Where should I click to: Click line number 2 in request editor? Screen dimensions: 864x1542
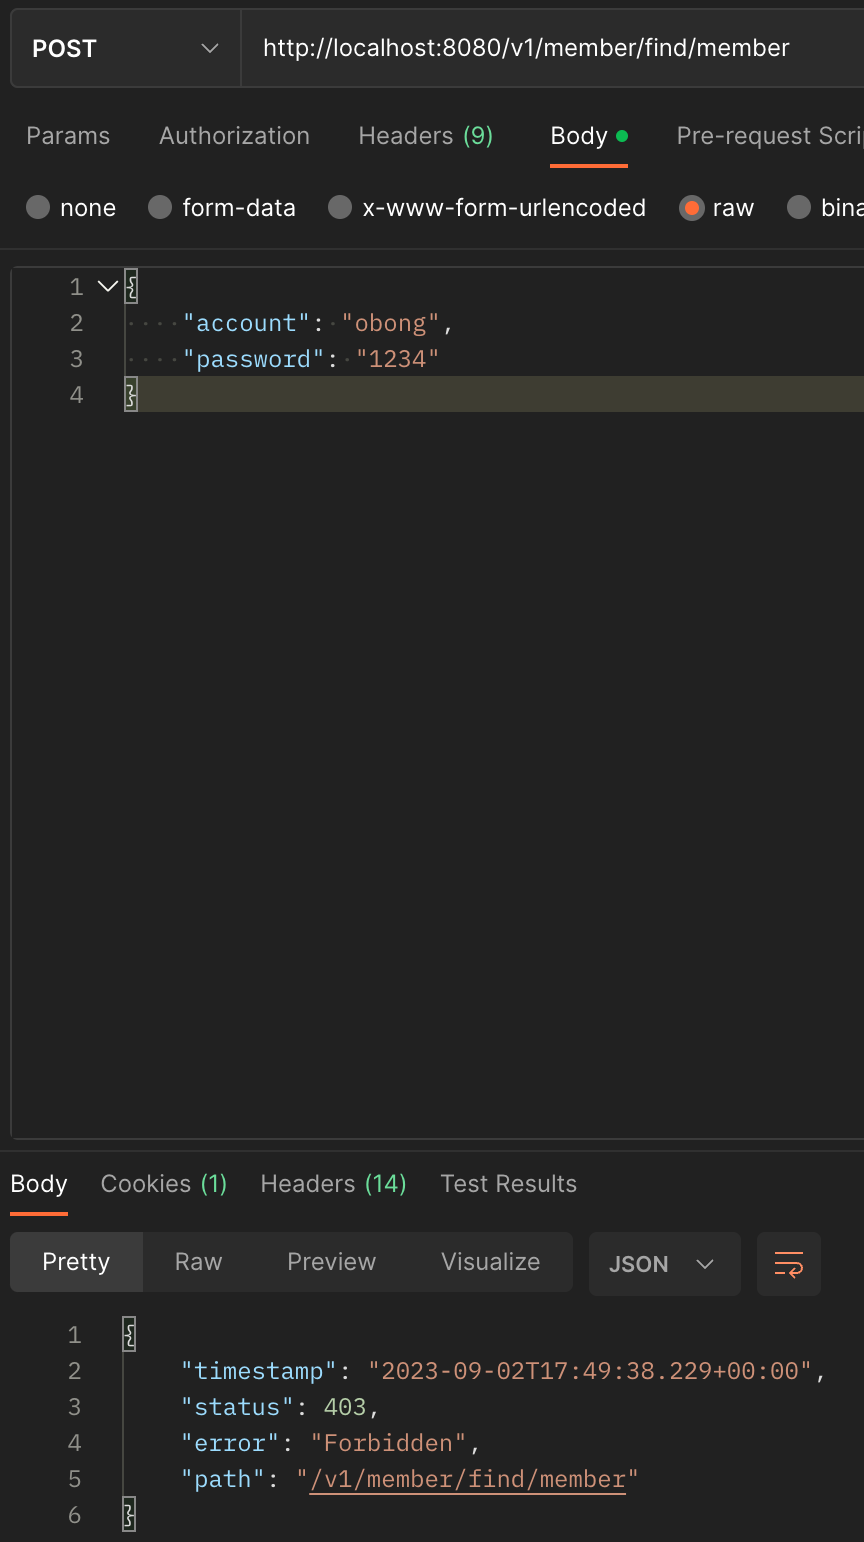pyautogui.click(x=76, y=323)
